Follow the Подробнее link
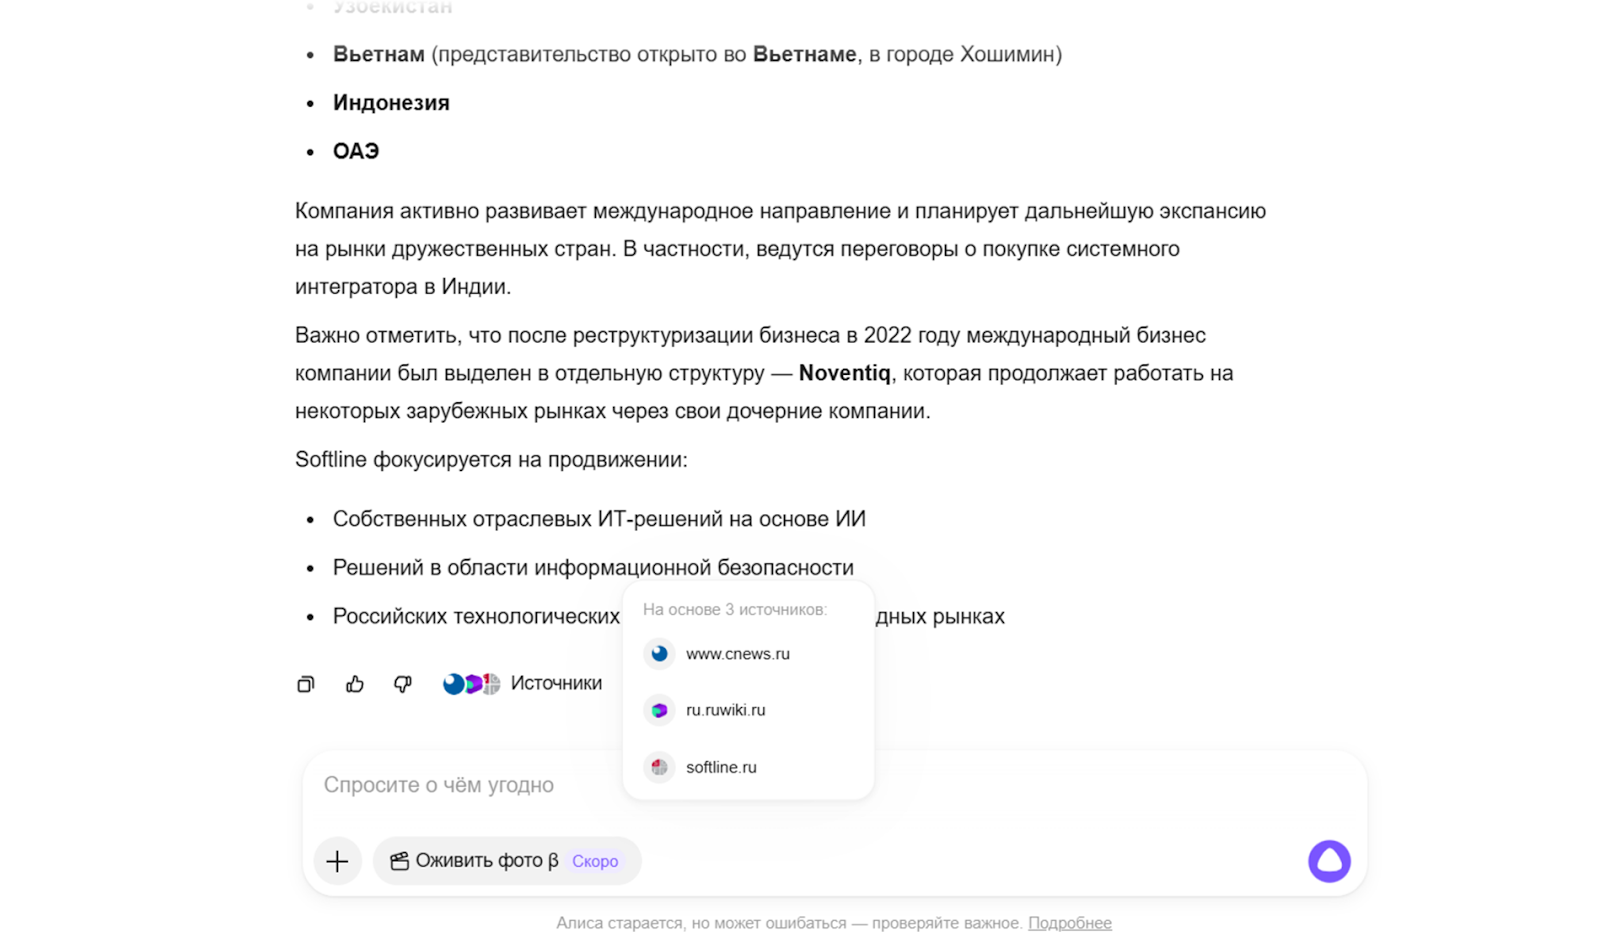Viewport: 1600px width, 948px height. [1069, 923]
